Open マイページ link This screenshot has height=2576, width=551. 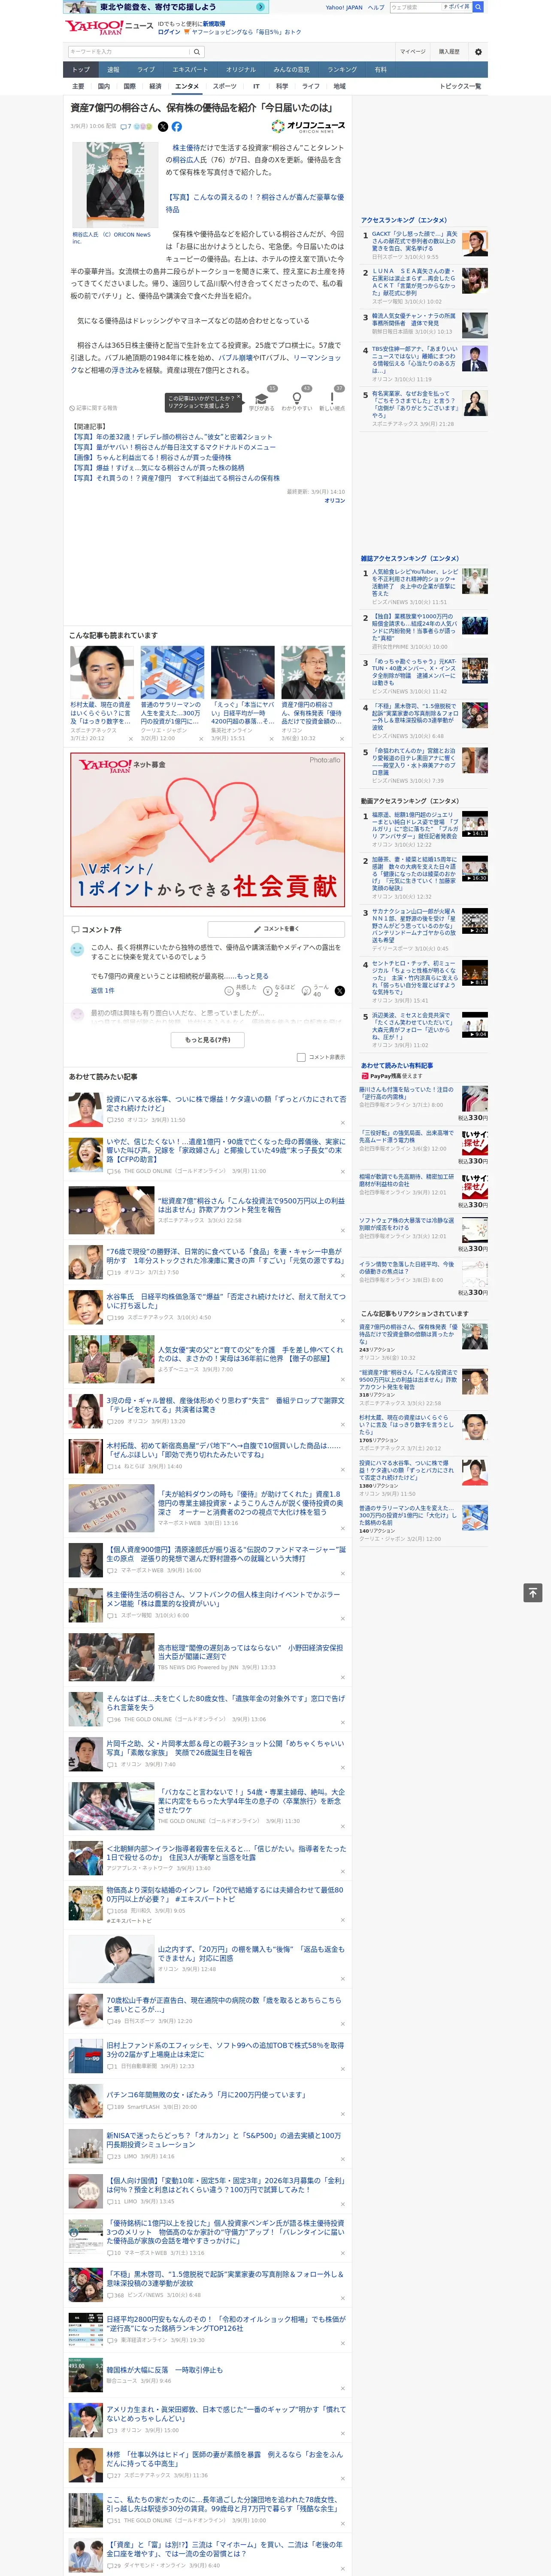[412, 51]
